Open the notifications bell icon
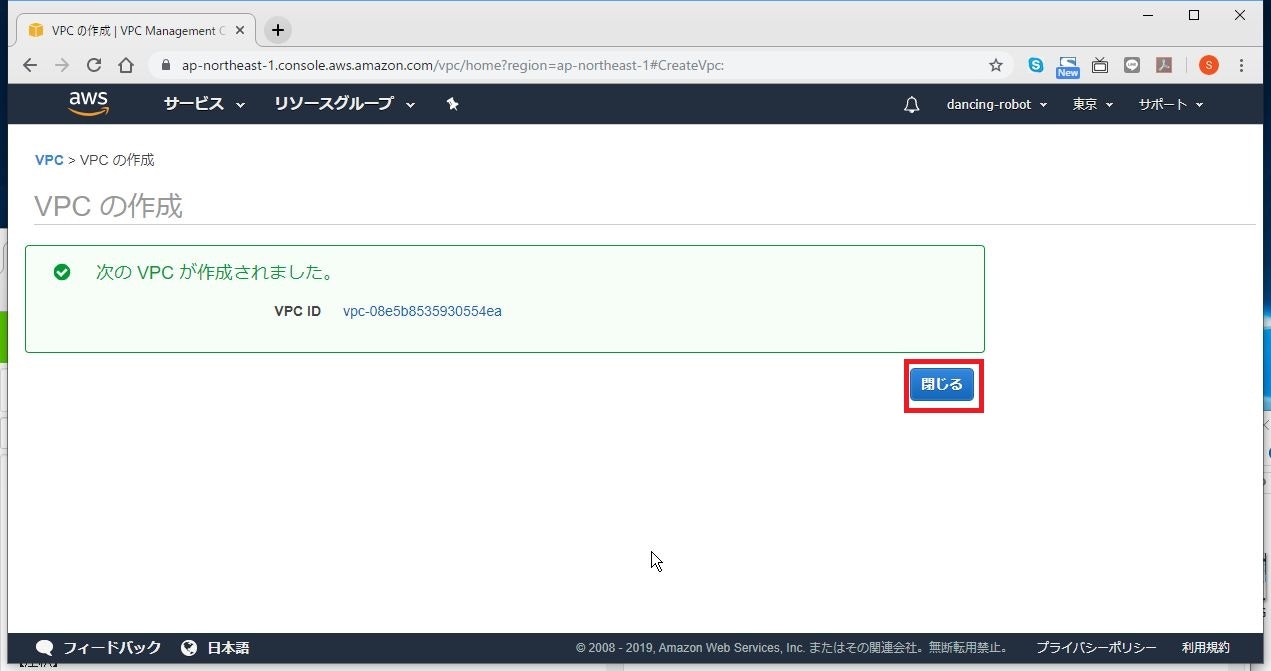This screenshot has width=1271, height=671. pos(911,105)
